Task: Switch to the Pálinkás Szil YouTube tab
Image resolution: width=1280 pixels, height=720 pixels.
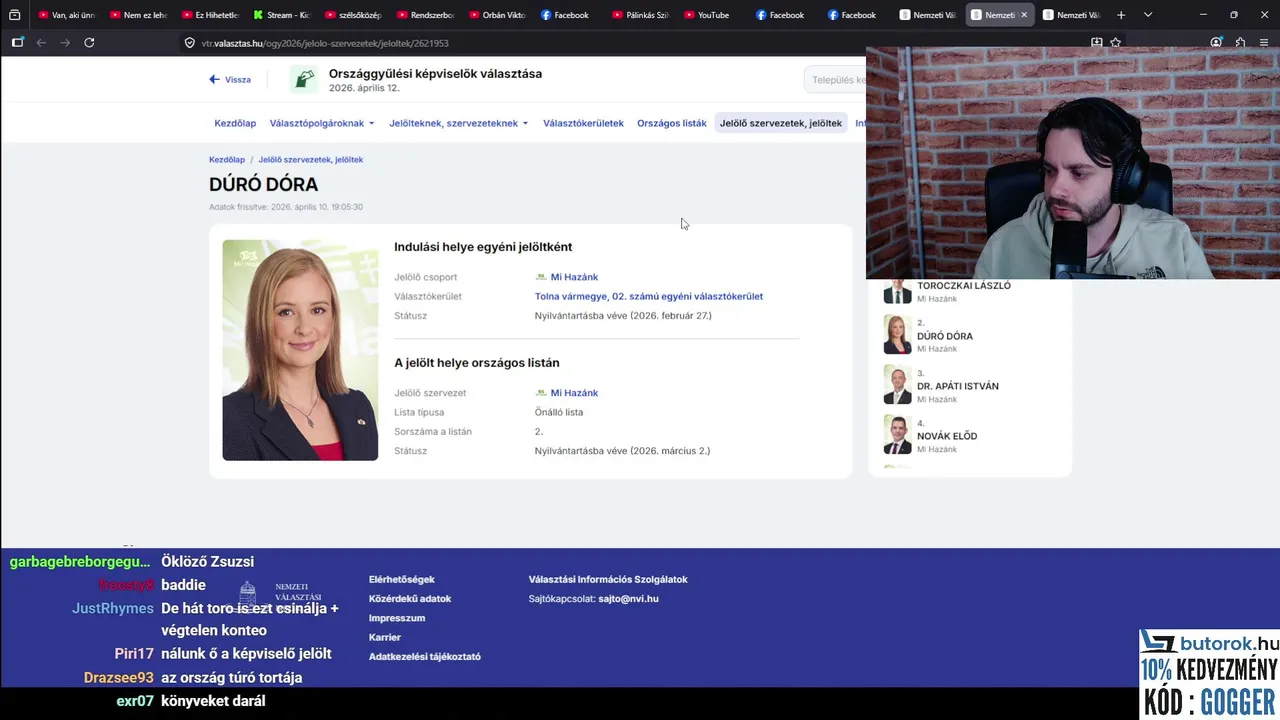Action: [639, 15]
